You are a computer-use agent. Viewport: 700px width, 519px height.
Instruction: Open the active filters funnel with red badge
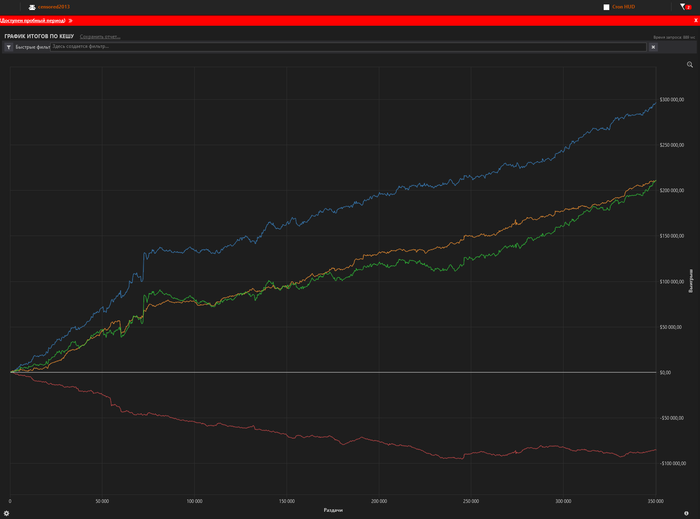(685, 7)
